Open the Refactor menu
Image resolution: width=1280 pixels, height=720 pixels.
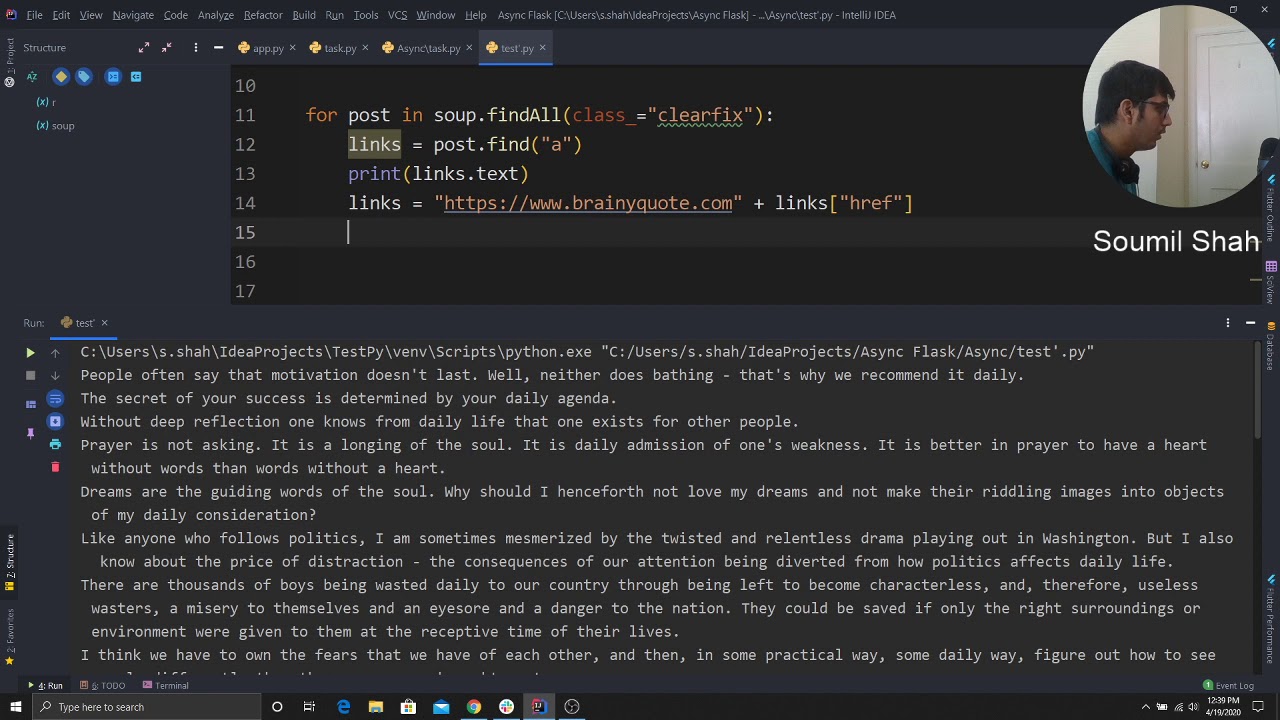tap(263, 15)
